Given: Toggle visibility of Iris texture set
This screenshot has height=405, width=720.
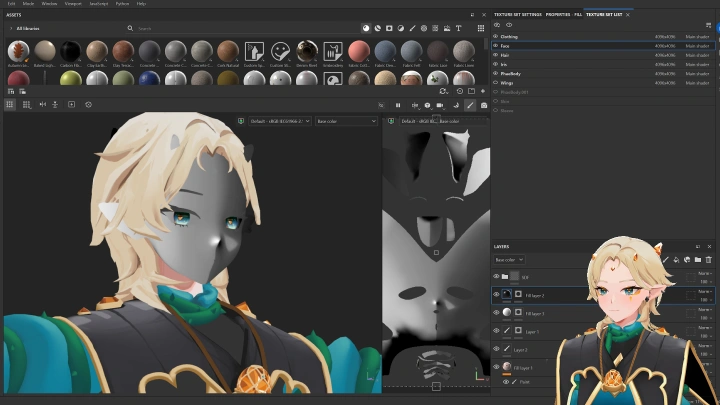Looking at the screenshot, I should point(495,64).
